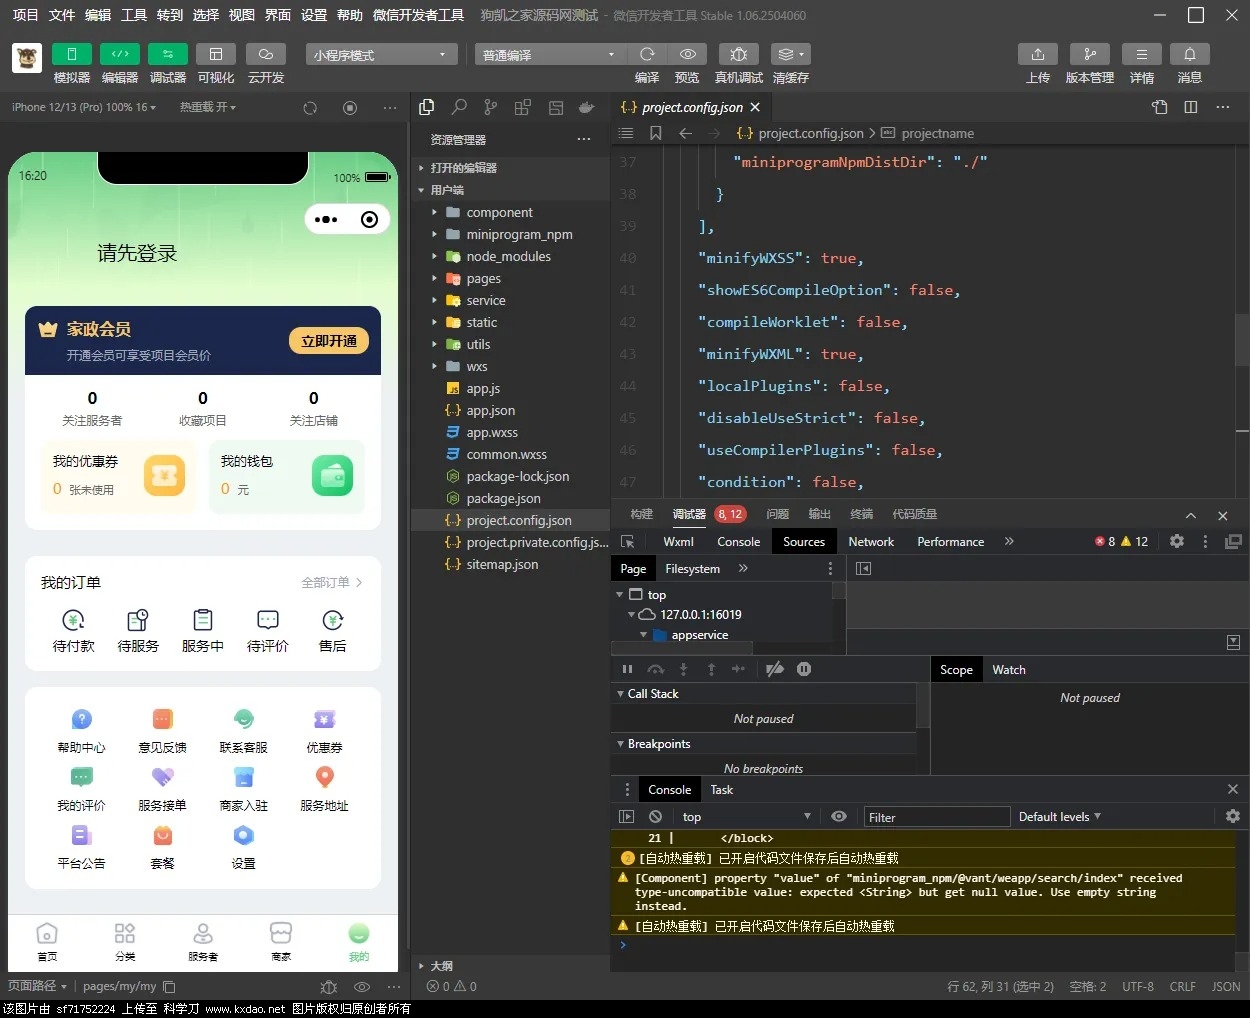Viewport: 1250px width, 1018px height.
Task: Click the clear cache layers icon
Action: (790, 55)
